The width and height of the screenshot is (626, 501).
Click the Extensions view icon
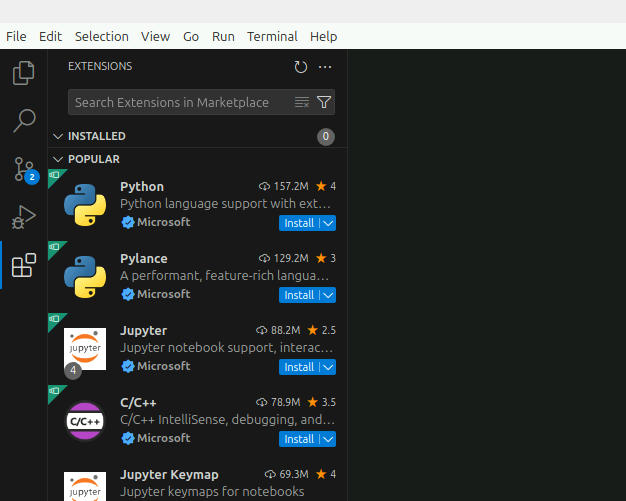point(23,265)
